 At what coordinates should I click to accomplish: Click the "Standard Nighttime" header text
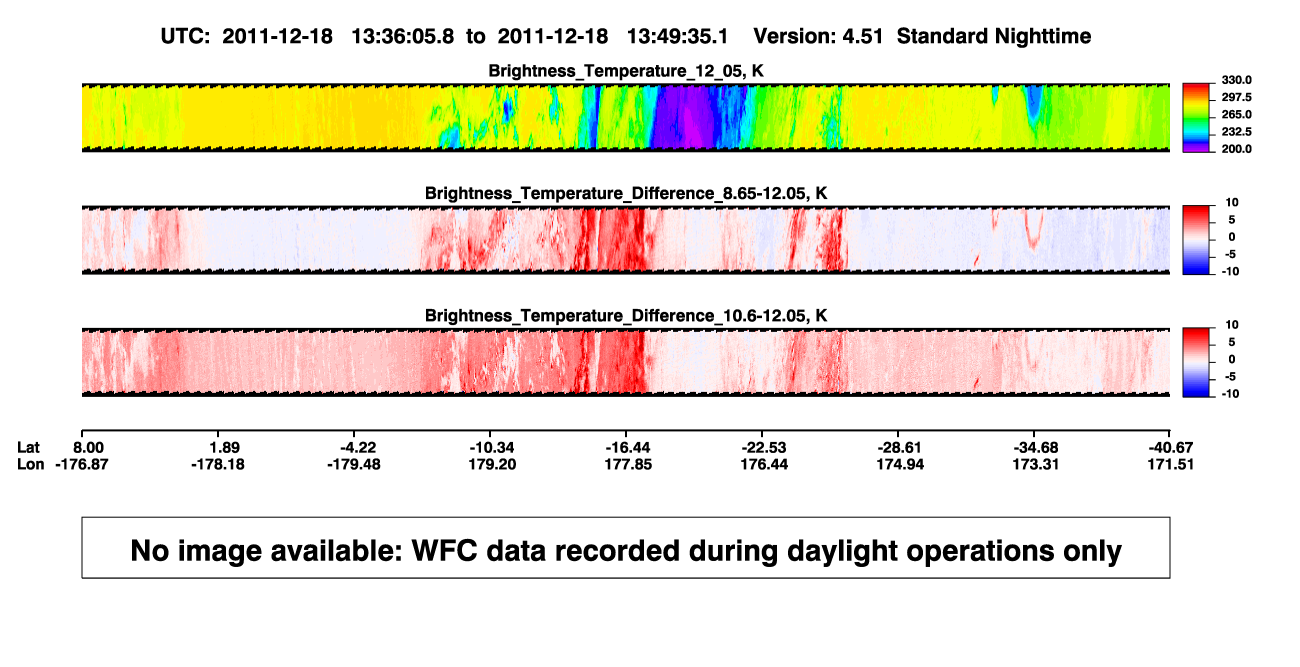994,37
